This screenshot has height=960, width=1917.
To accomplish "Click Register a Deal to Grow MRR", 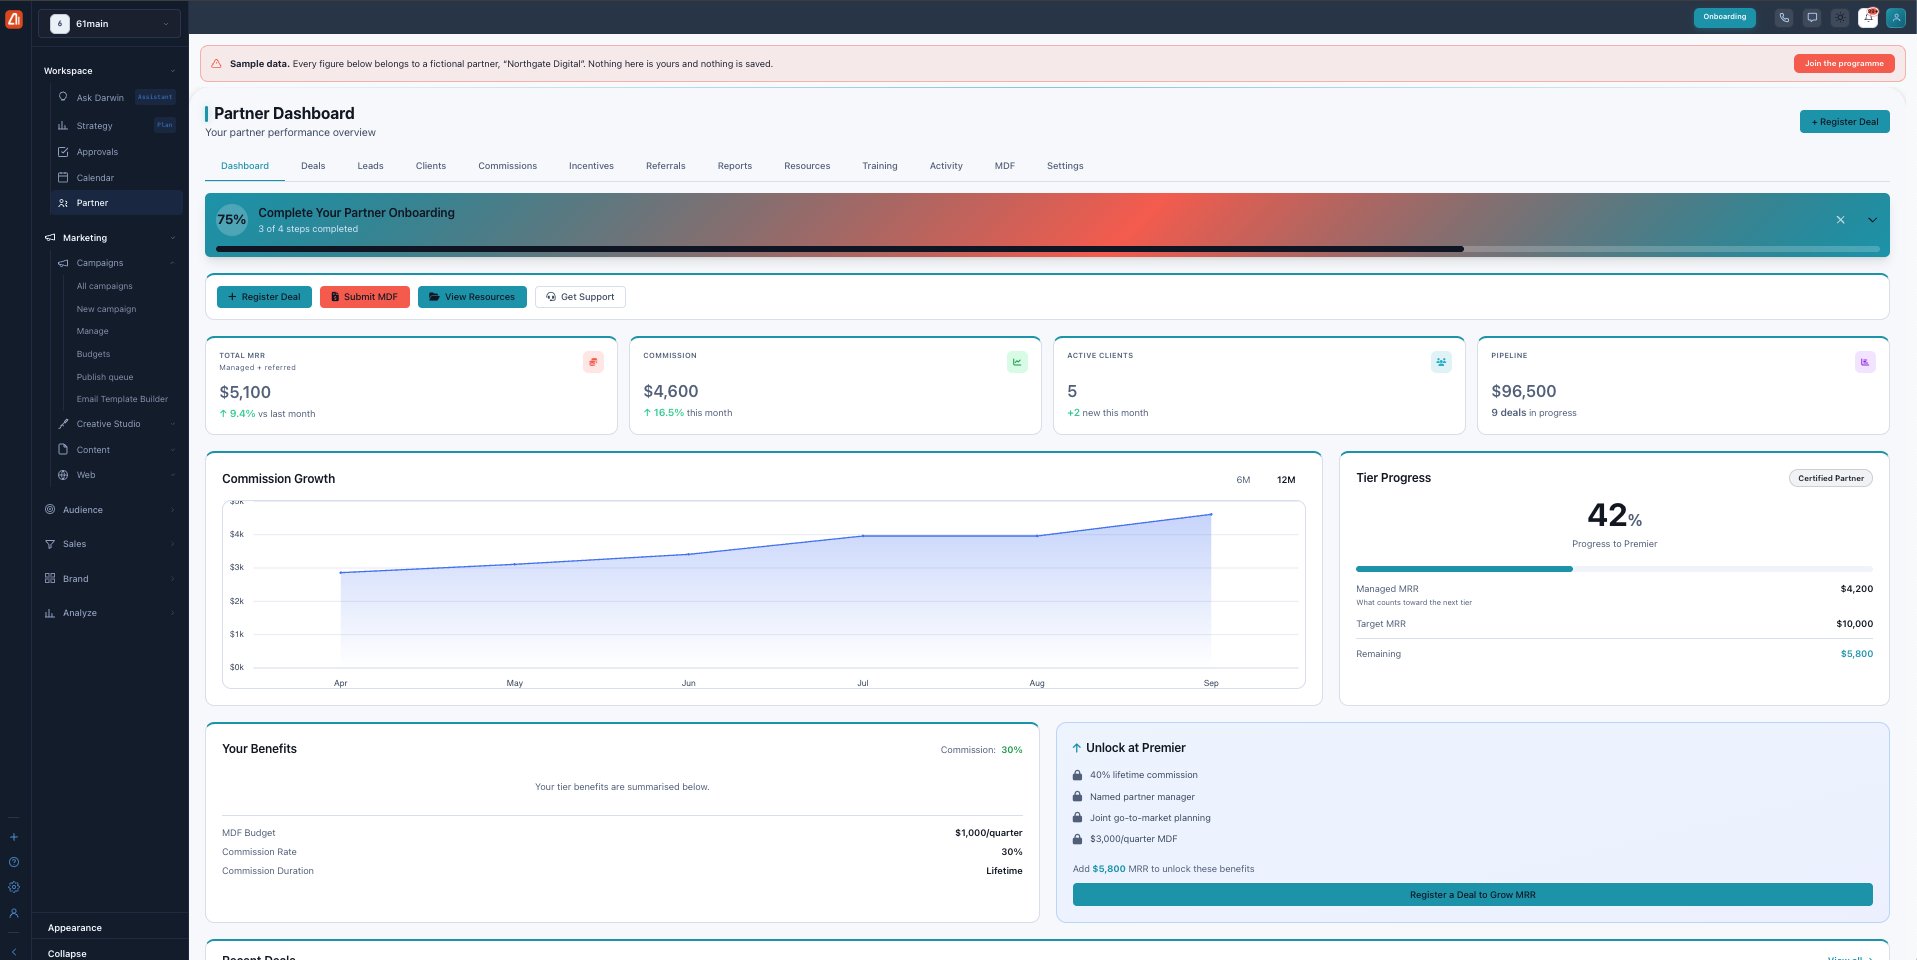I will click(x=1472, y=895).
